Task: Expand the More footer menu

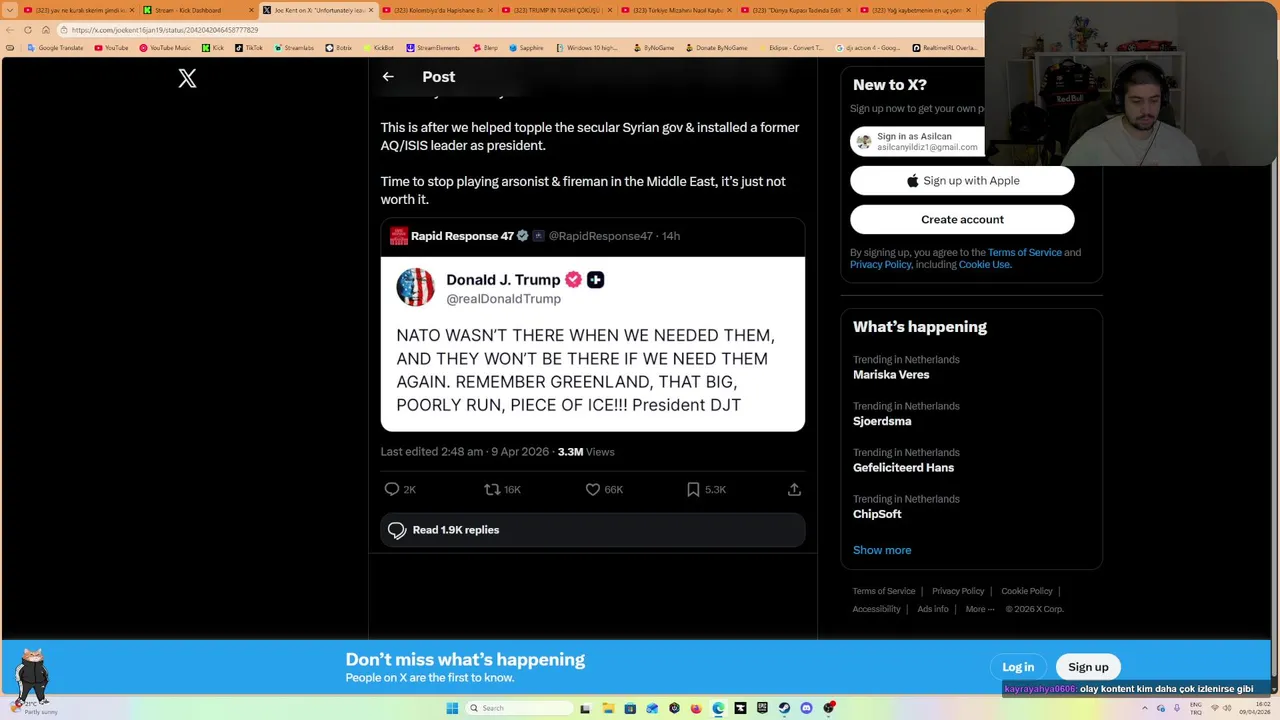Action: click(980, 609)
